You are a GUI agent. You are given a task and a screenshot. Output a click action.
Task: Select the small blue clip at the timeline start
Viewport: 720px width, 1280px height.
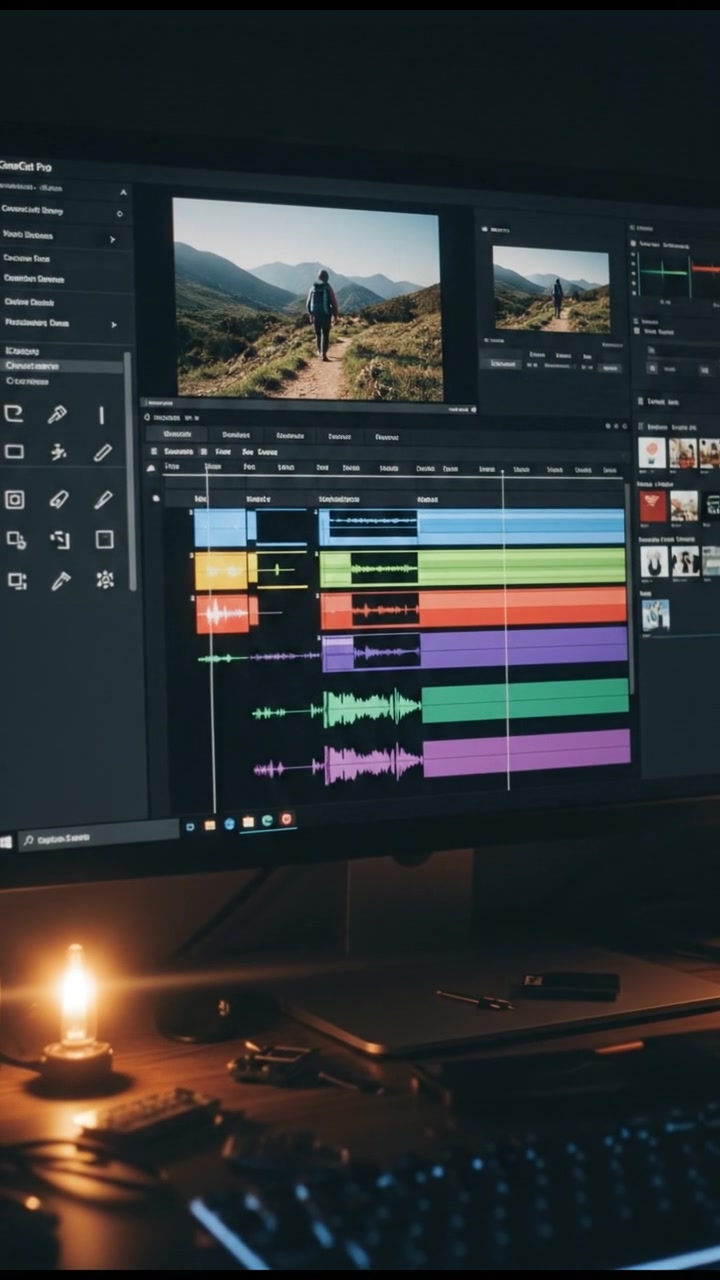221,528
